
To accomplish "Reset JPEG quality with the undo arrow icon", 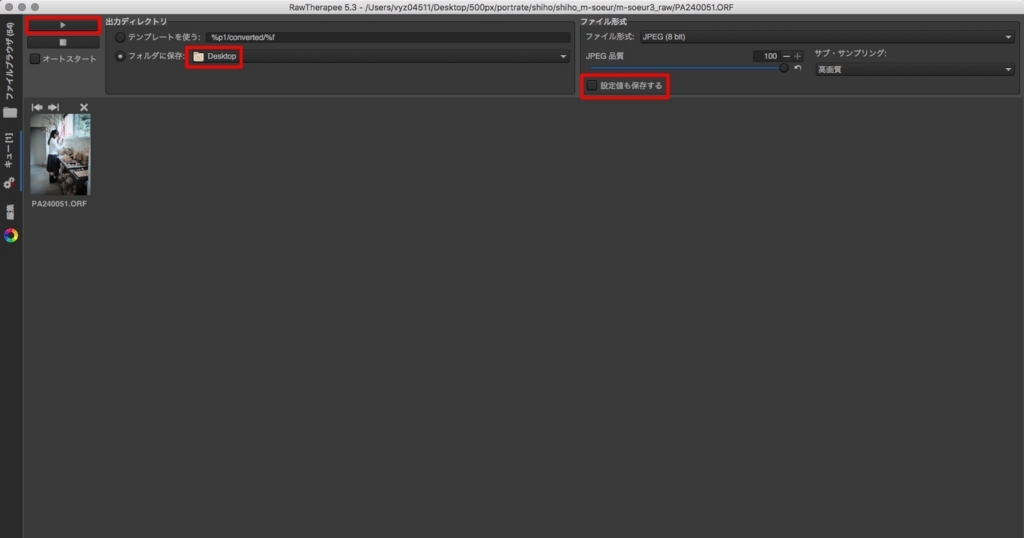I will pos(797,68).
